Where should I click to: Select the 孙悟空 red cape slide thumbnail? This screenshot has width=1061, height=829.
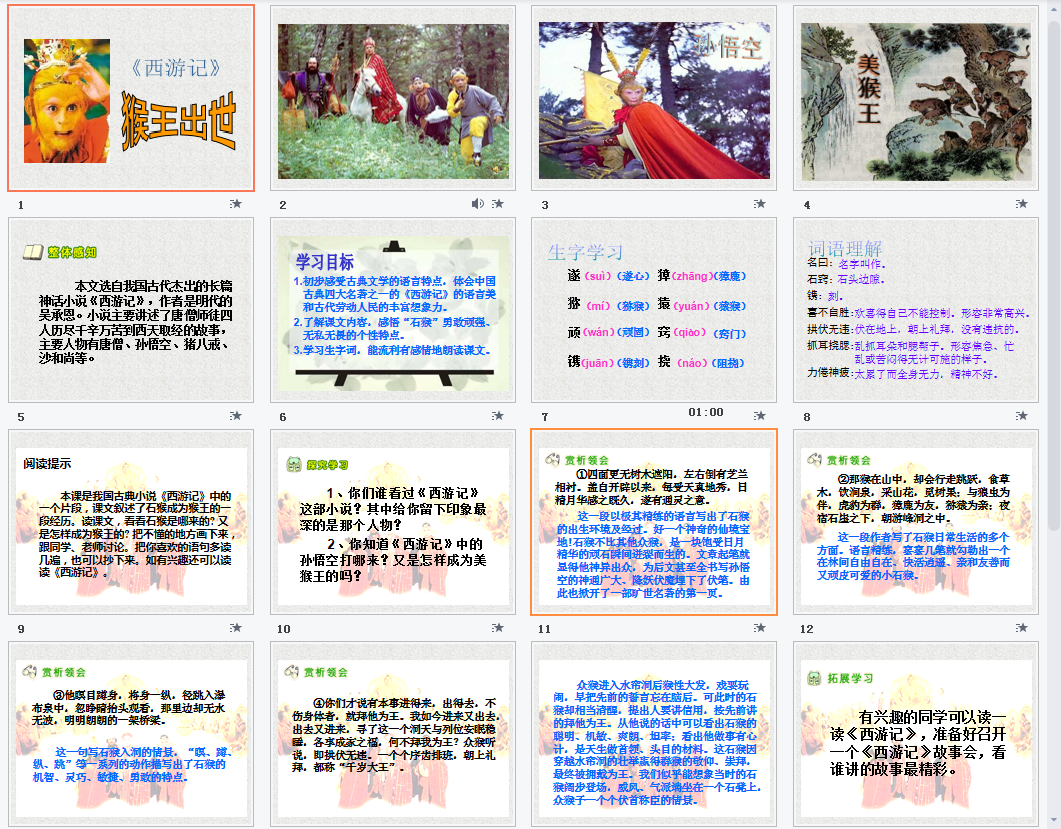point(654,98)
